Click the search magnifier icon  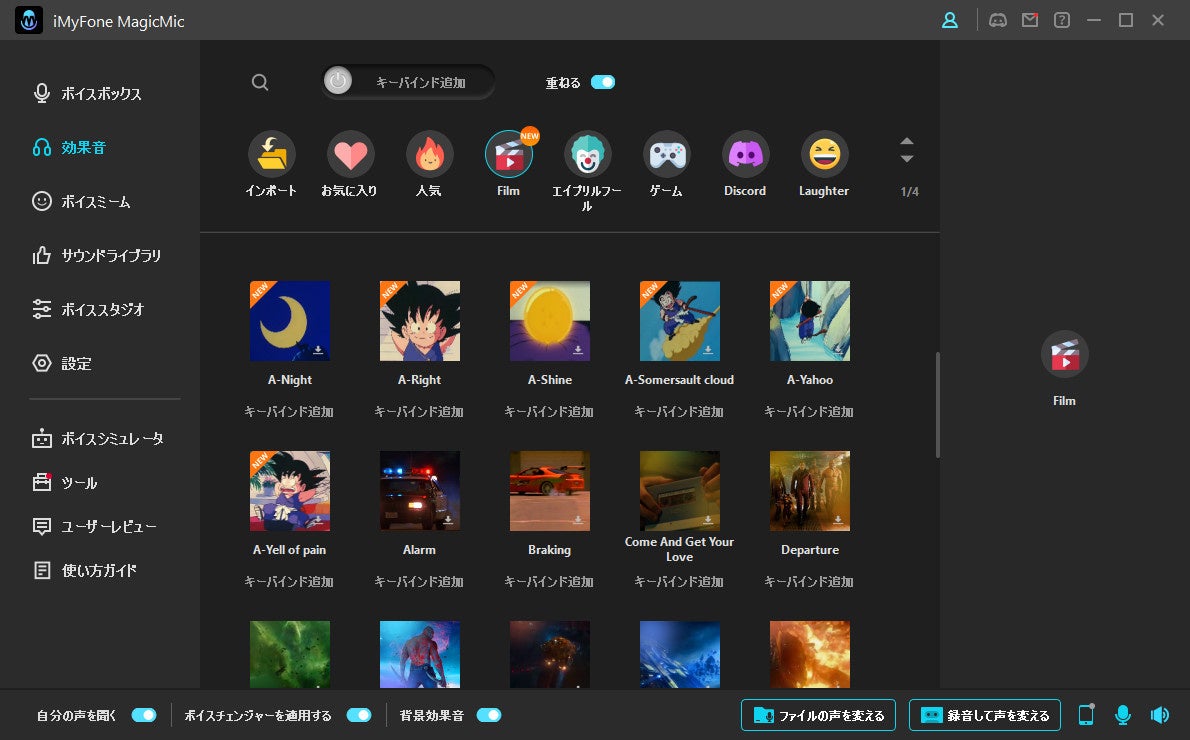coord(260,83)
